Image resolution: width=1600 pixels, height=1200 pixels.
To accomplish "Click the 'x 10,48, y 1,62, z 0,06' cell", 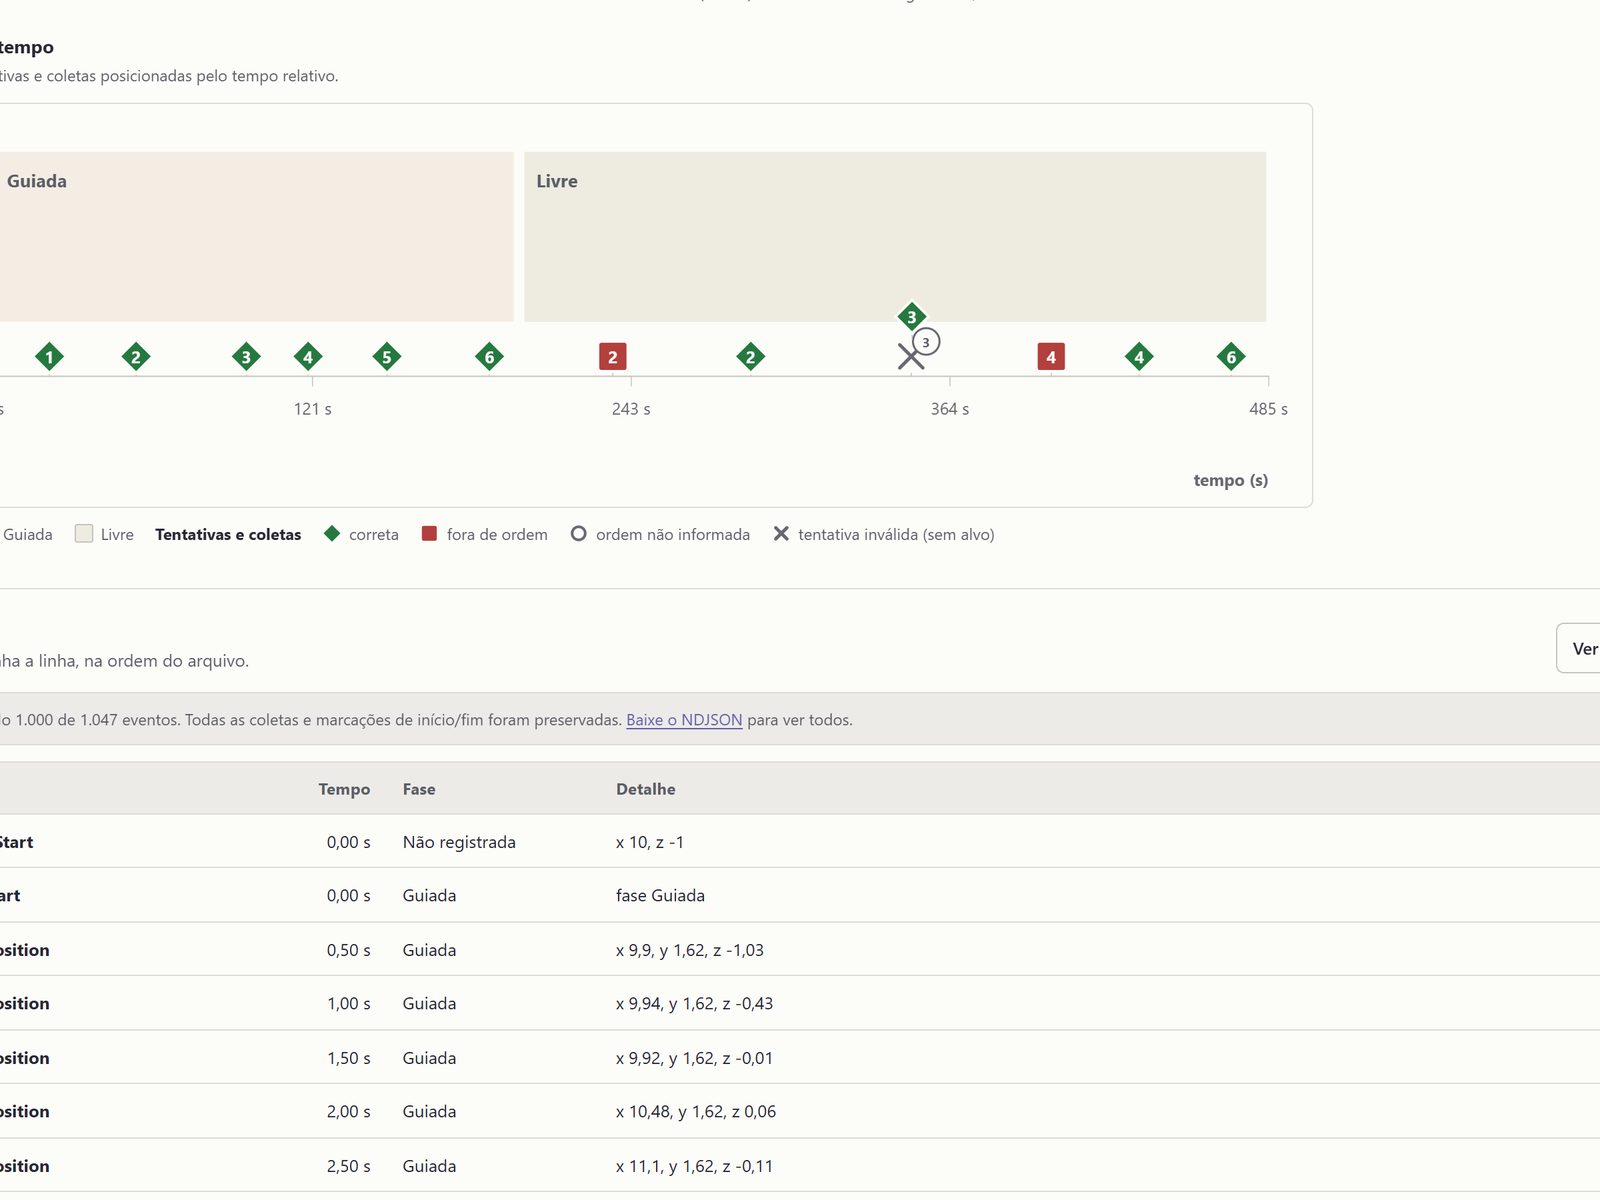I will pyautogui.click(x=696, y=1111).
